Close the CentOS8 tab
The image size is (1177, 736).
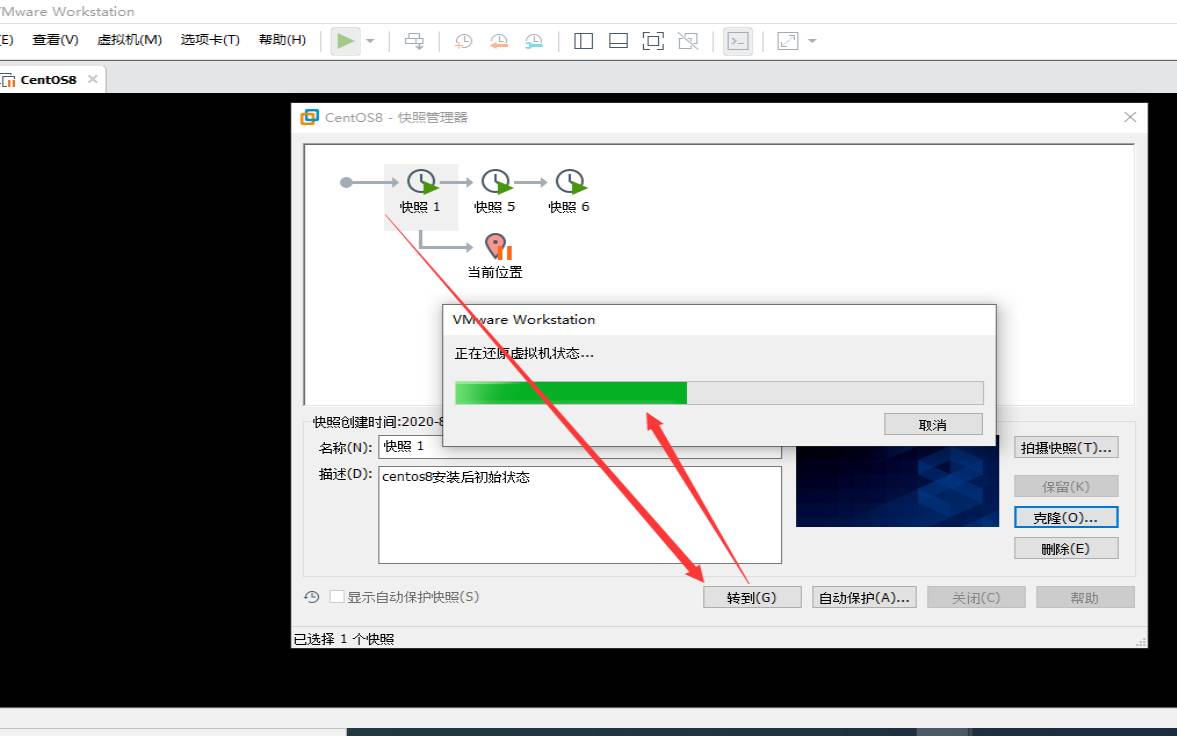92,79
